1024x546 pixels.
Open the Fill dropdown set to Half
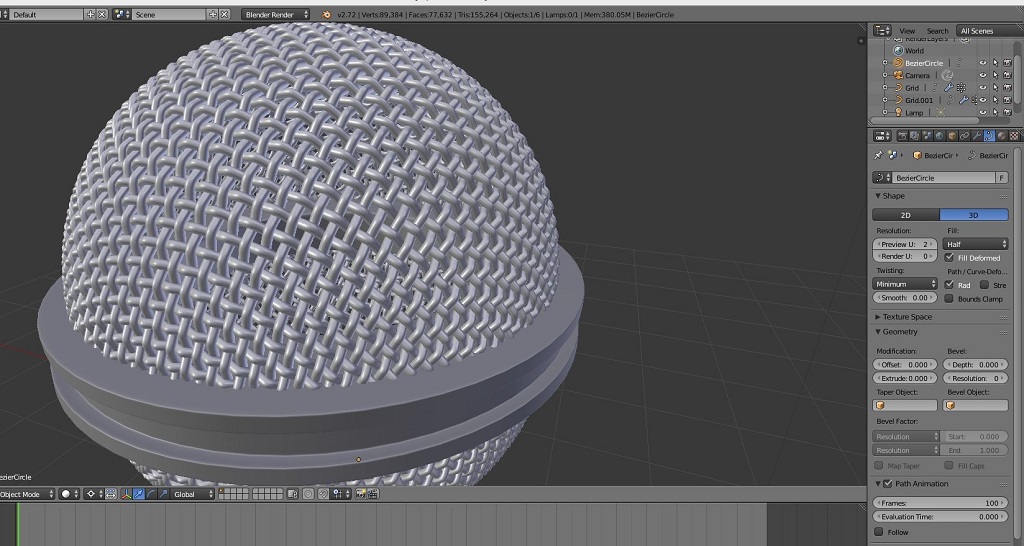[975, 244]
